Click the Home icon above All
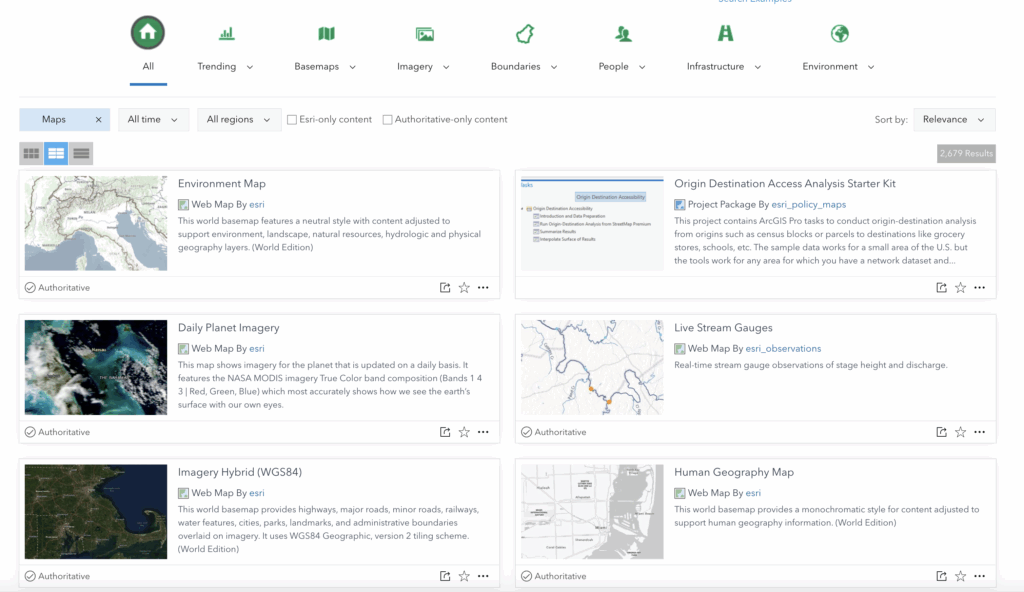The height and width of the screenshot is (592, 1024). (x=148, y=33)
